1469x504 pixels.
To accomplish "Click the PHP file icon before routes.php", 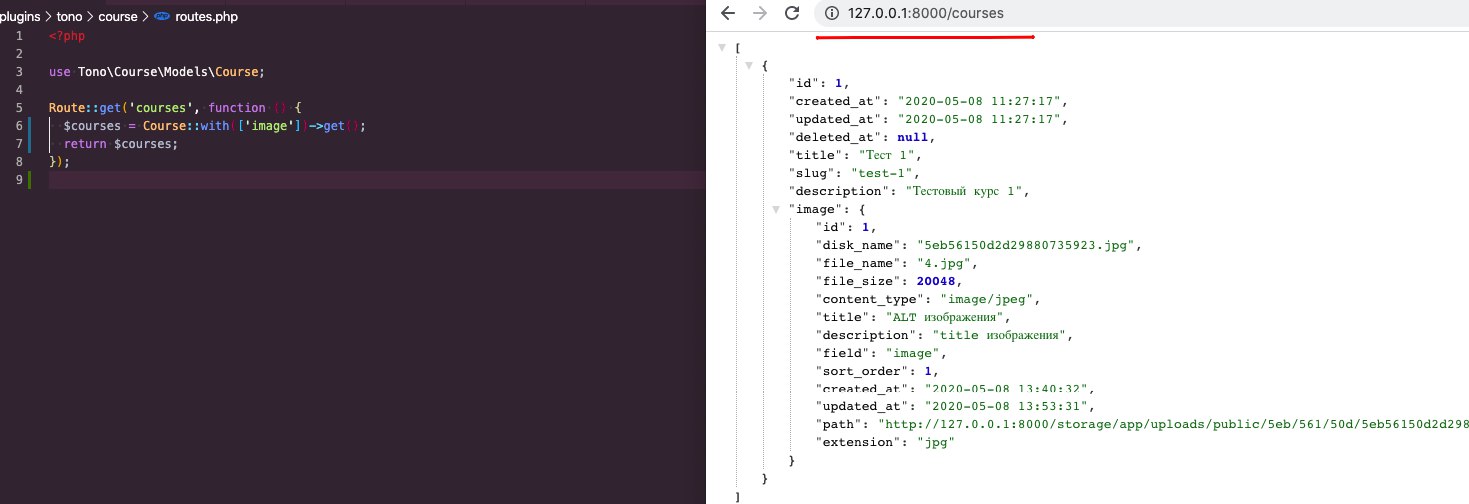I will coord(162,17).
